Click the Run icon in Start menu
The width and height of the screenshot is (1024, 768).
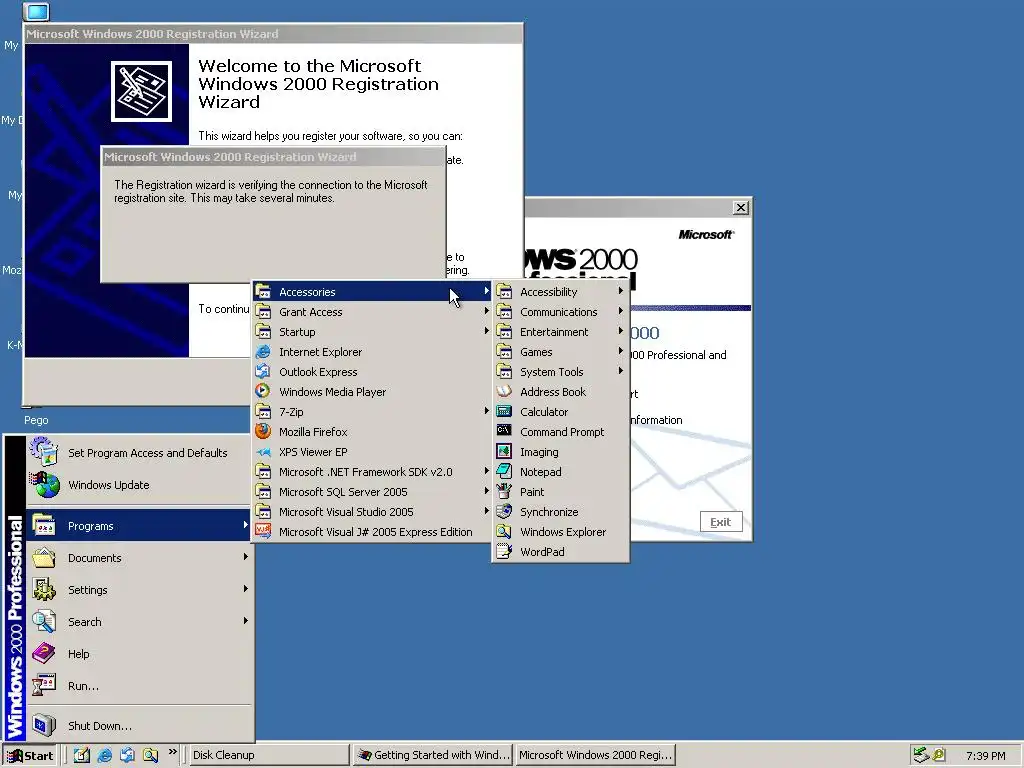click(x=44, y=686)
